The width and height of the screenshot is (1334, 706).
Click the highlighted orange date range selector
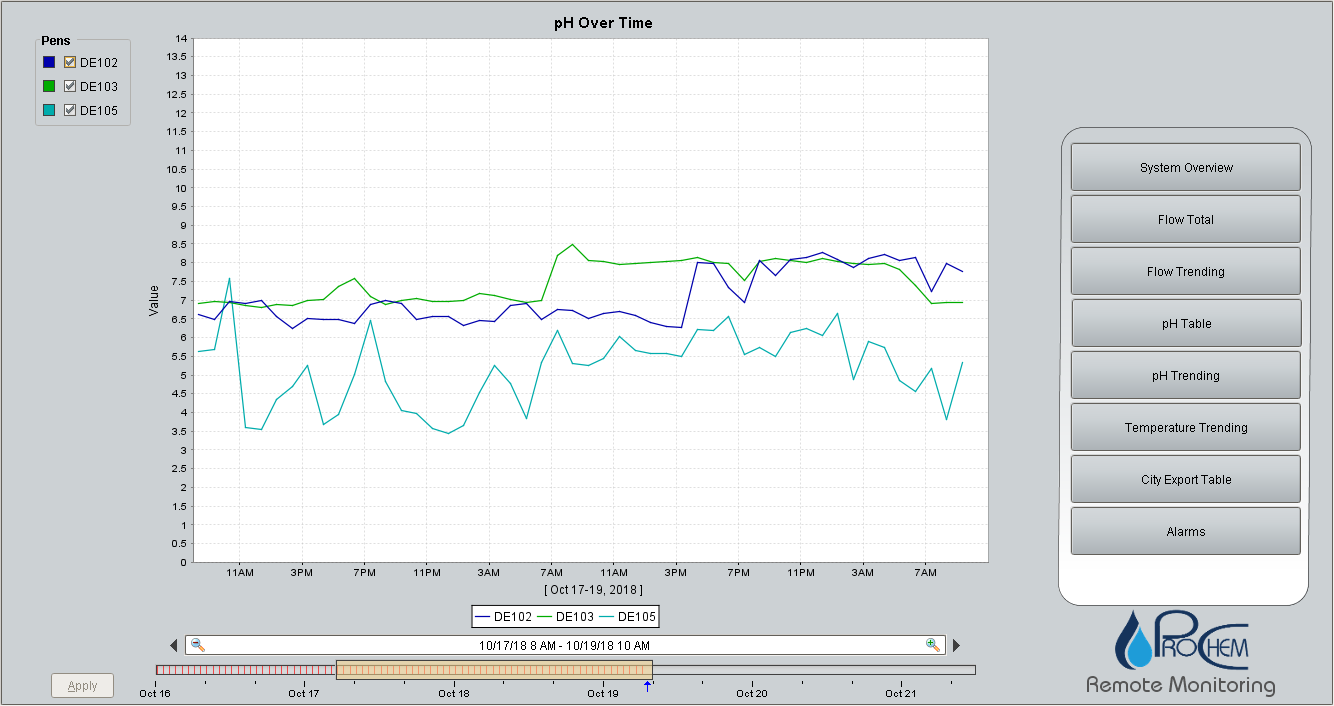494,669
